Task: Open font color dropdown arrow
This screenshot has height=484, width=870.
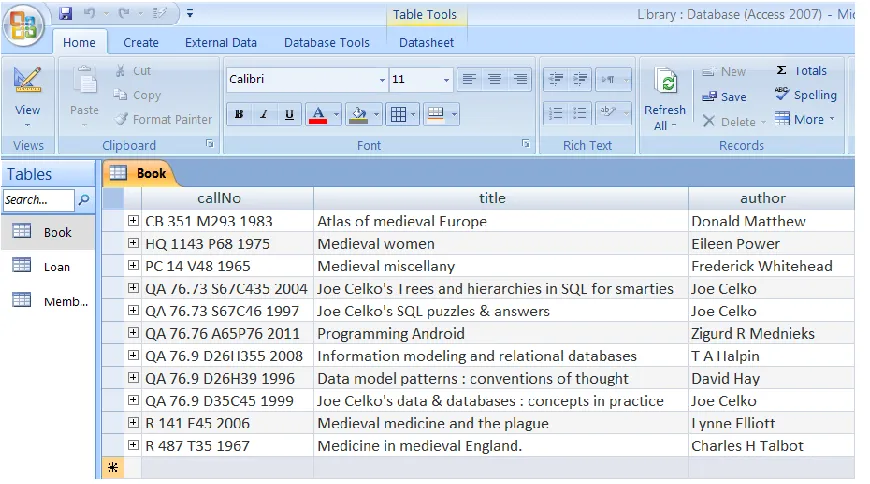Action: tap(336, 115)
